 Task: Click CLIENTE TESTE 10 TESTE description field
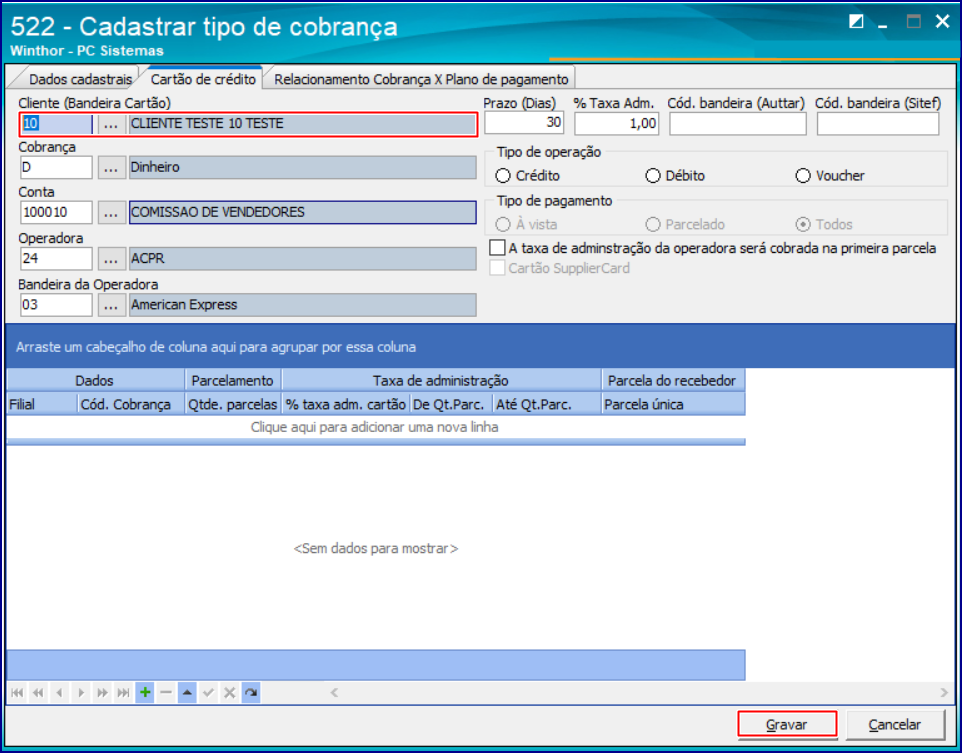coord(302,124)
